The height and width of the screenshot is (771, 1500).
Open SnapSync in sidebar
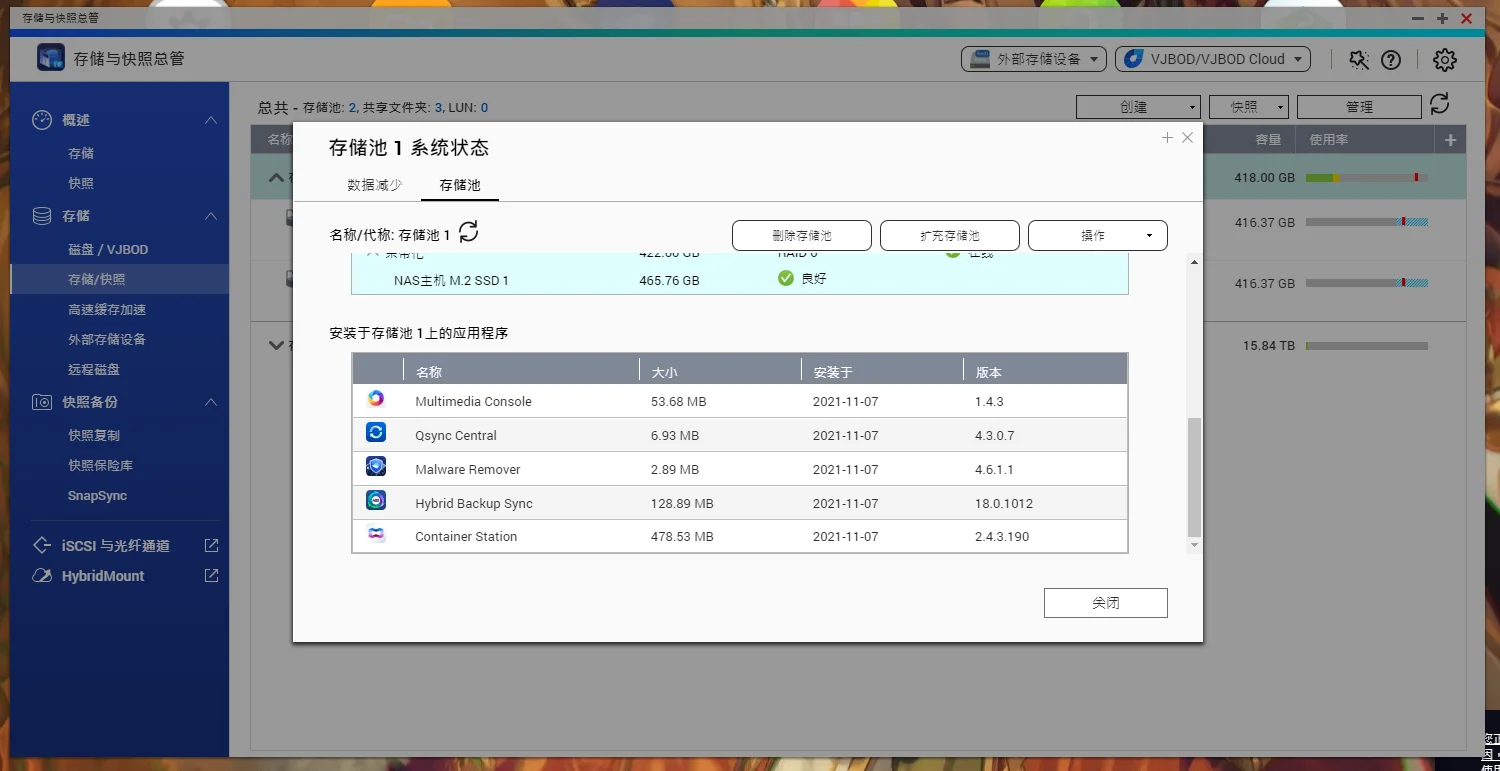(x=97, y=496)
